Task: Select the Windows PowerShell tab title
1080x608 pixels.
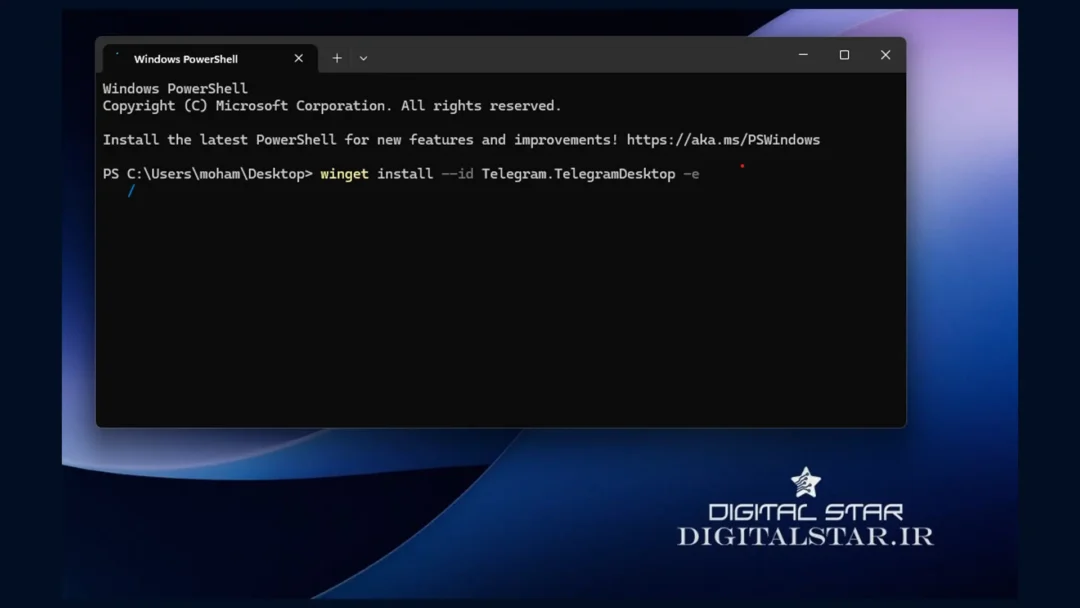Action: click(186, 59)
